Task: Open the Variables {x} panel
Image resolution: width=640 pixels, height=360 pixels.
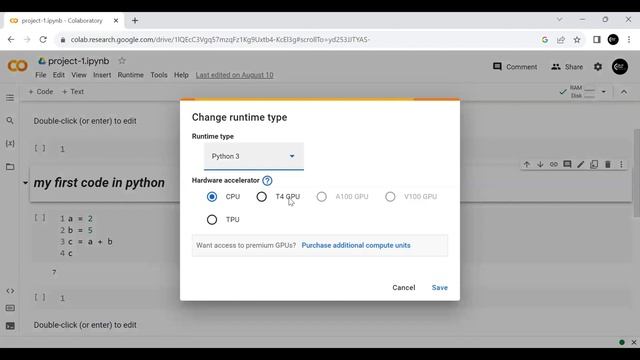Action: tap(10, 144)
